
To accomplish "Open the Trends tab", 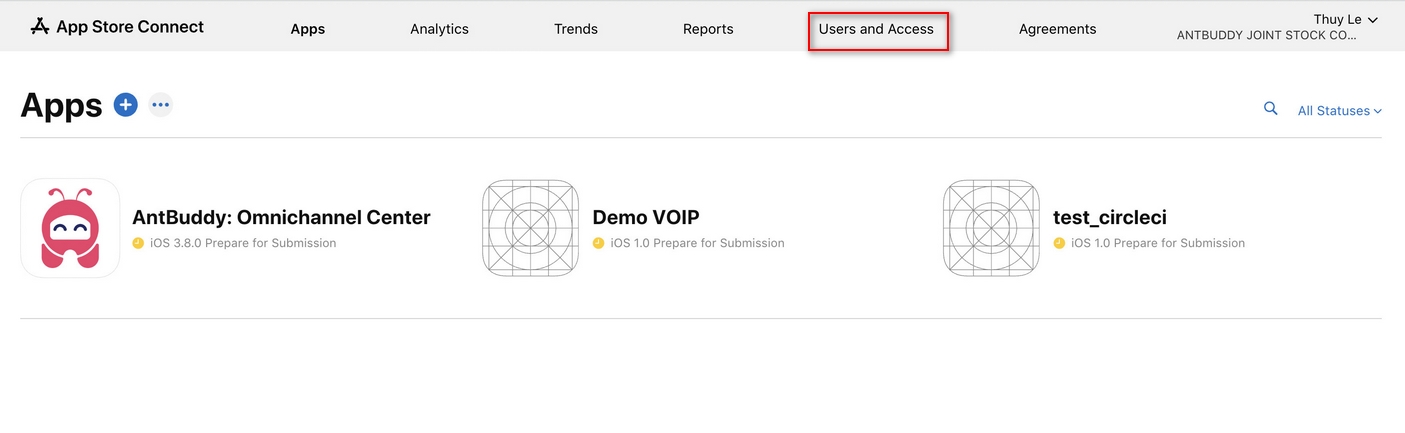I will click(576, 29).
